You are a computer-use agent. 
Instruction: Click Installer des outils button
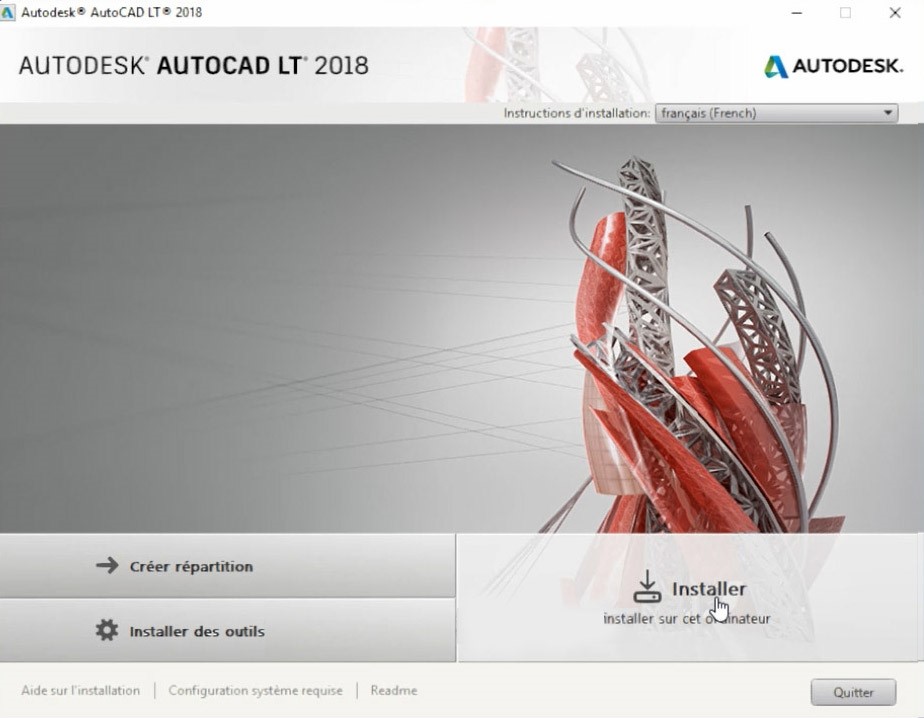coord(227,630)
